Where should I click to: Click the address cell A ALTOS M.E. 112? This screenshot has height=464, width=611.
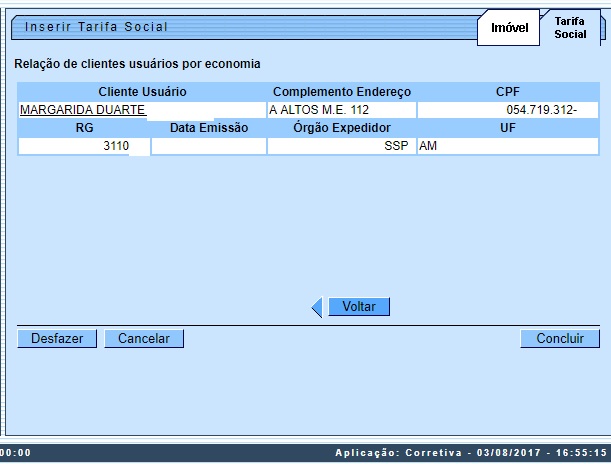tap(341, 110)
